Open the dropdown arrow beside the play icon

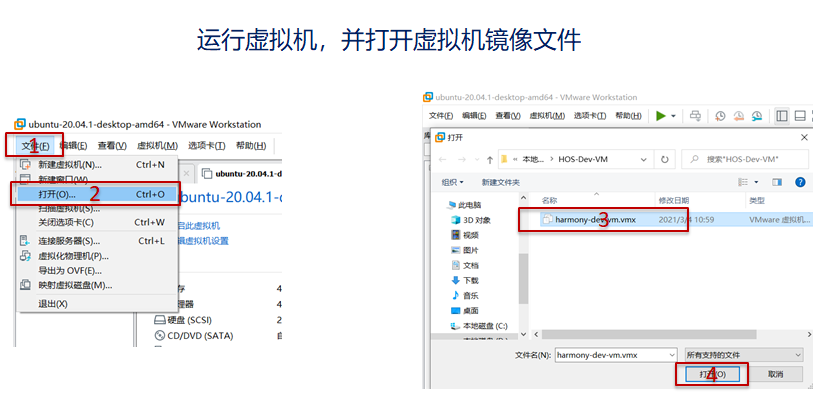tap(674, 116)
